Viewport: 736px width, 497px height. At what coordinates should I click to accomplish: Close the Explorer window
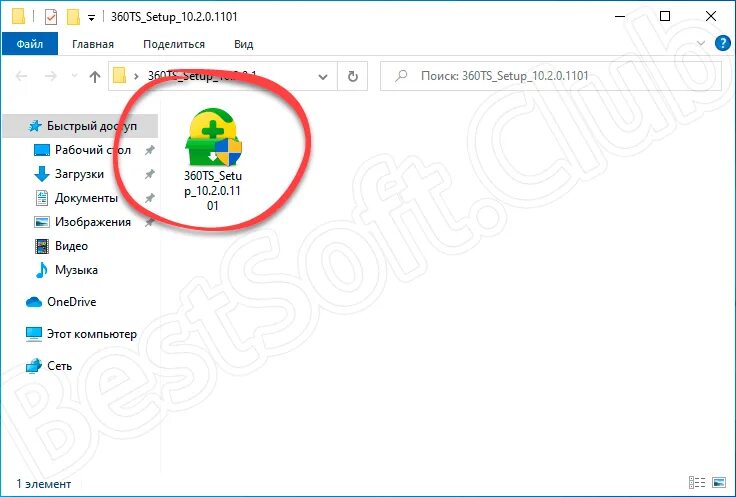point(711,16)
